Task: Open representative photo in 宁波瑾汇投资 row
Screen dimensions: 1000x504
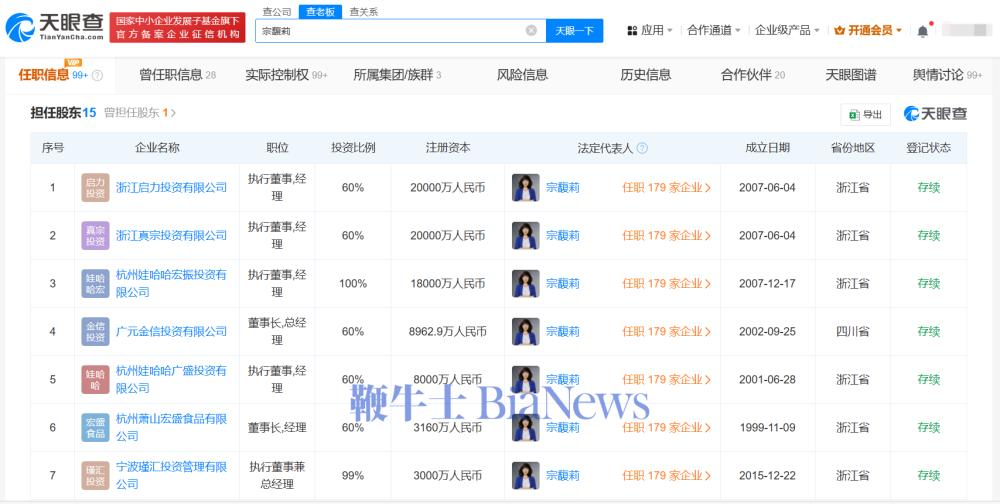Action: 526,475
